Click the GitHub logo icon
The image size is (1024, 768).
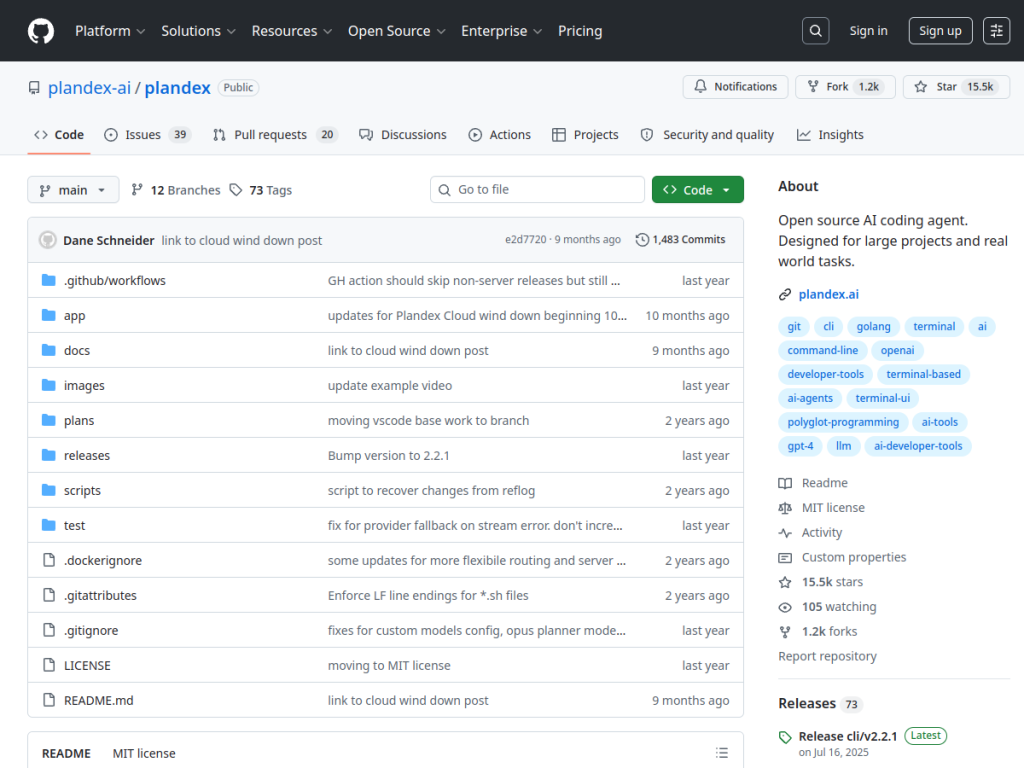coord(40,31)
